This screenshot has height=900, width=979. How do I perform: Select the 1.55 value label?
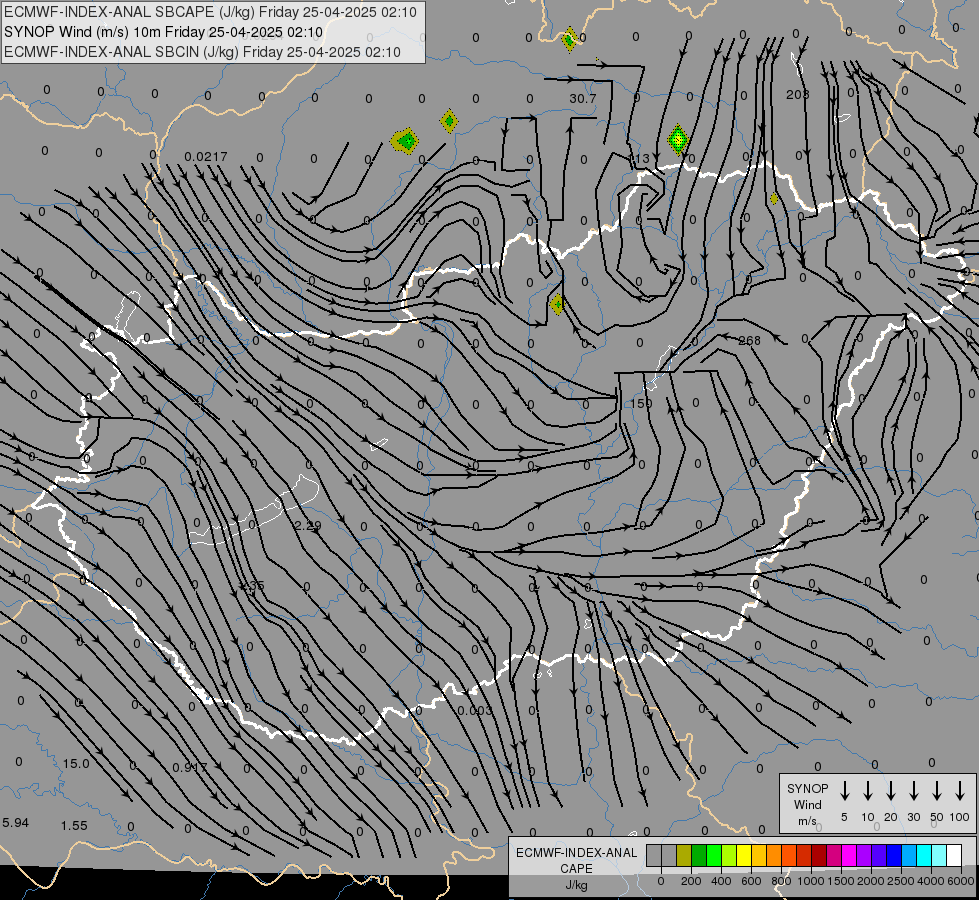point(74,826)
